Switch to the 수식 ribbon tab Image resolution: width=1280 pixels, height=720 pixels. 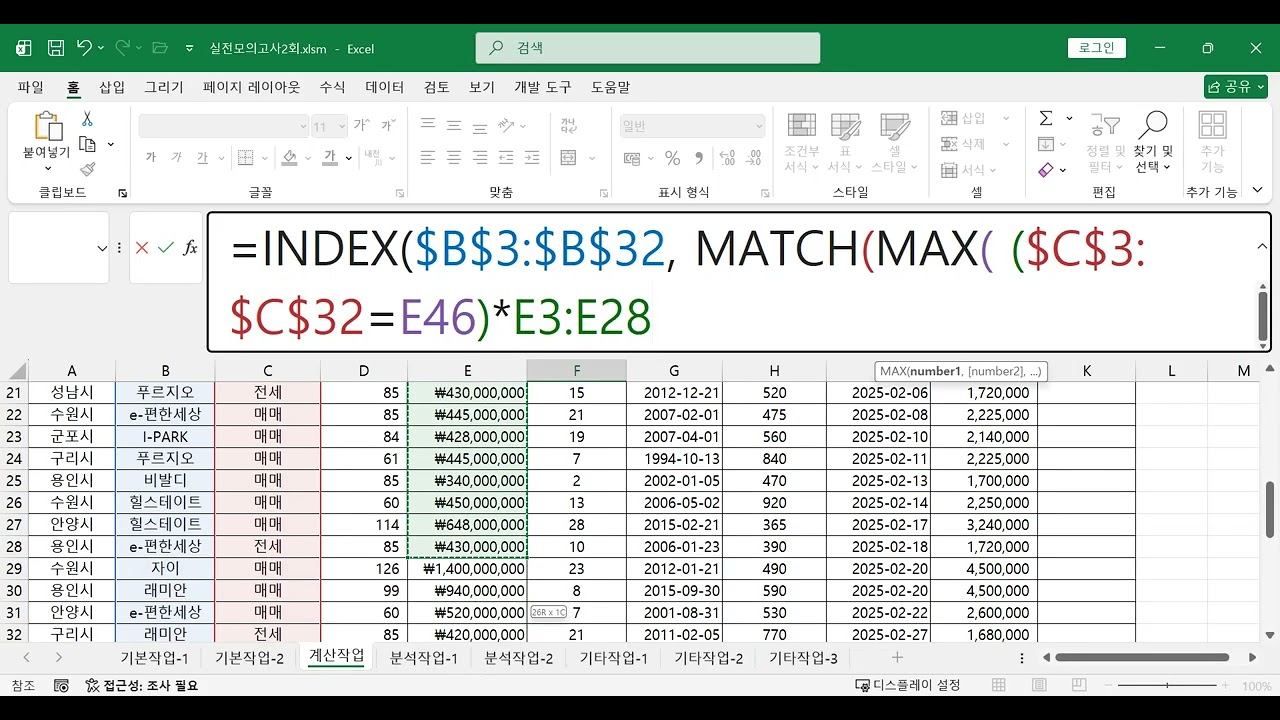point(332,87)
